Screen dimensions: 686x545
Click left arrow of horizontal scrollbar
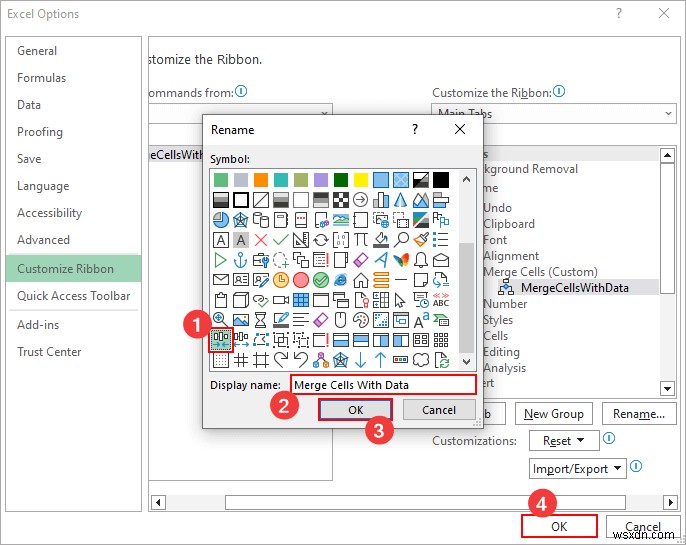pos(158,502)
